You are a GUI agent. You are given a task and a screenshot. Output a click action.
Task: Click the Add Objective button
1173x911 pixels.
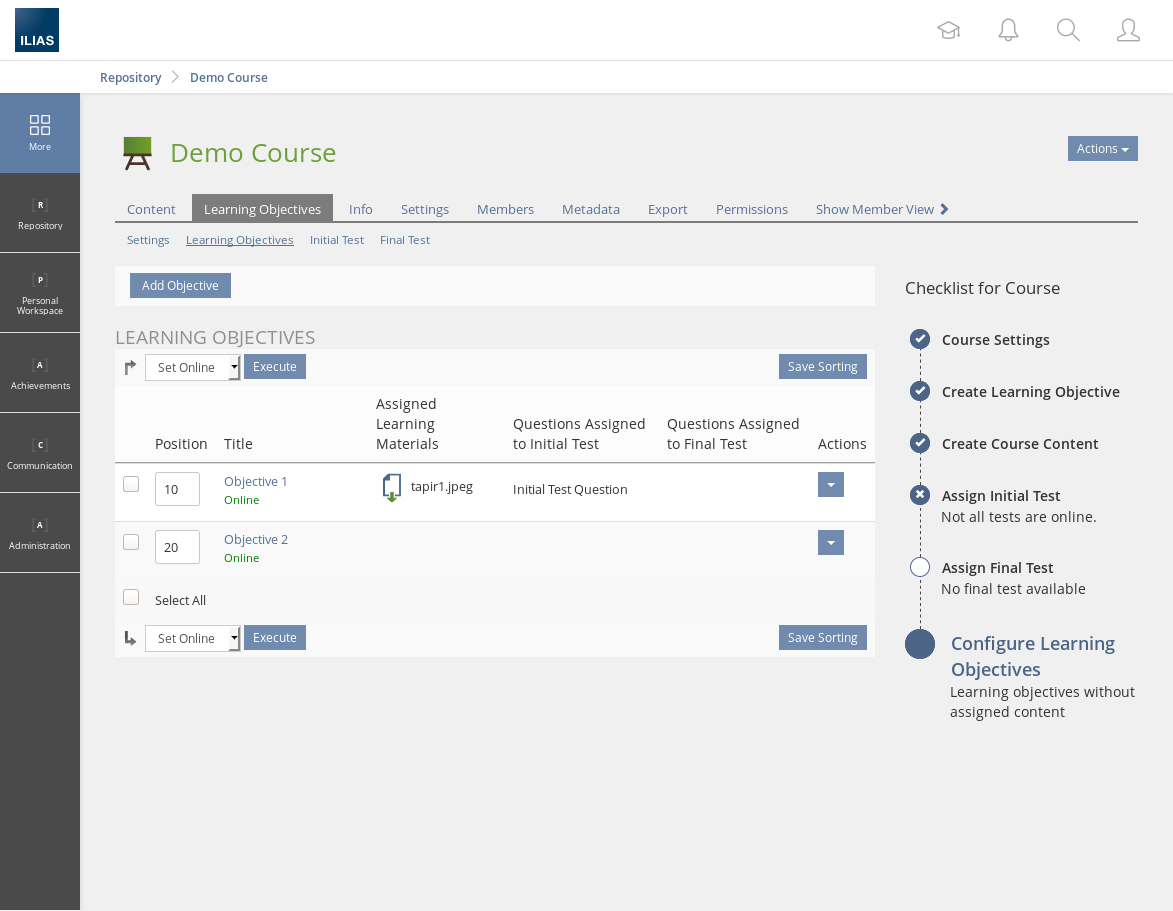coord(180,286)
